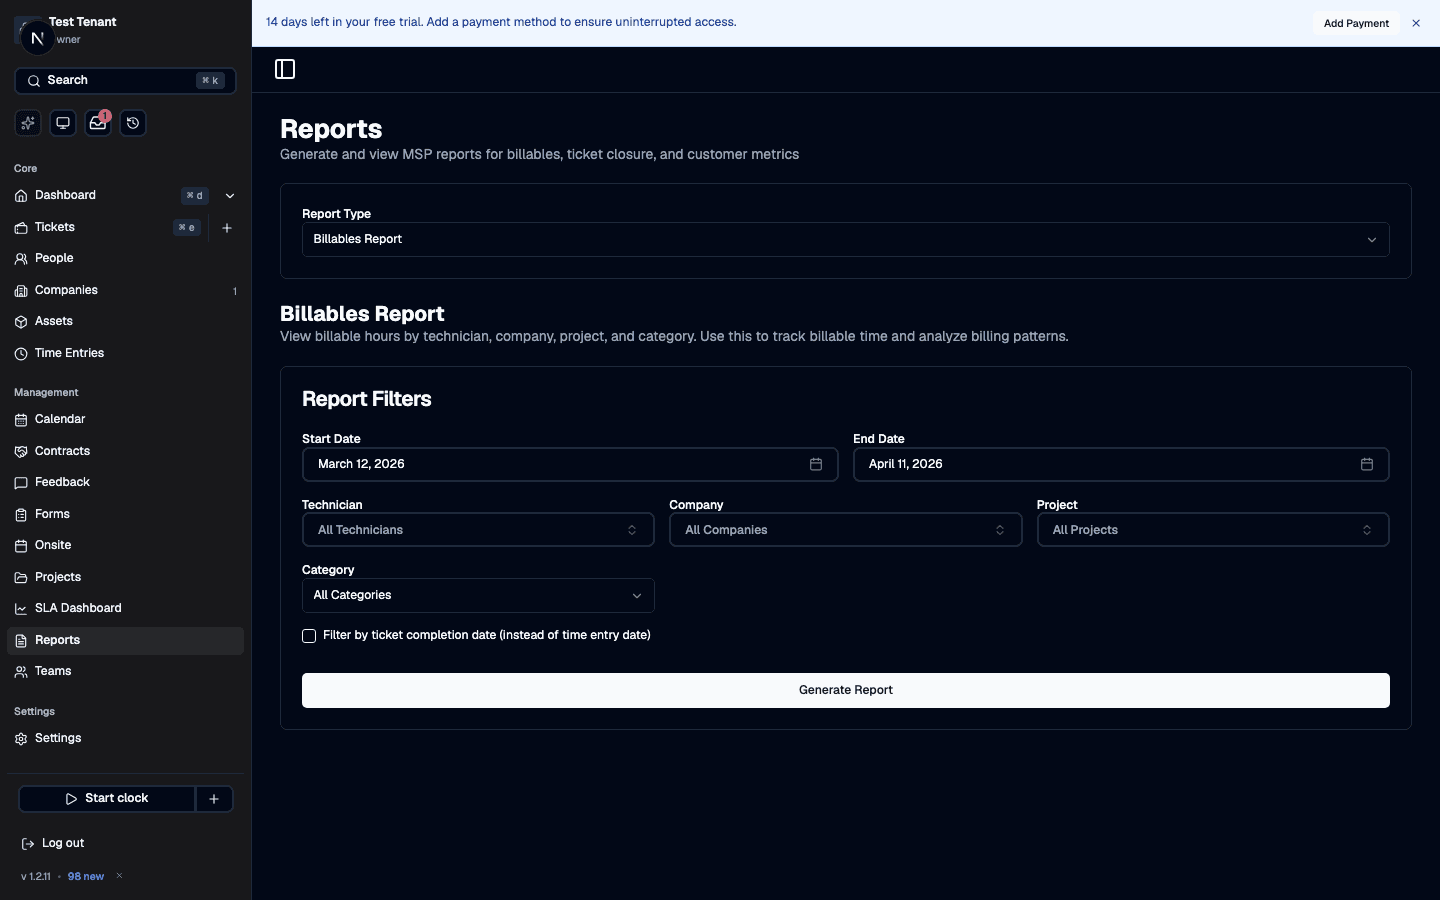Click the plus icon next to Tickets
Image resolution: width=1440 pixels, height=900 pixels.
coord(227,228)
